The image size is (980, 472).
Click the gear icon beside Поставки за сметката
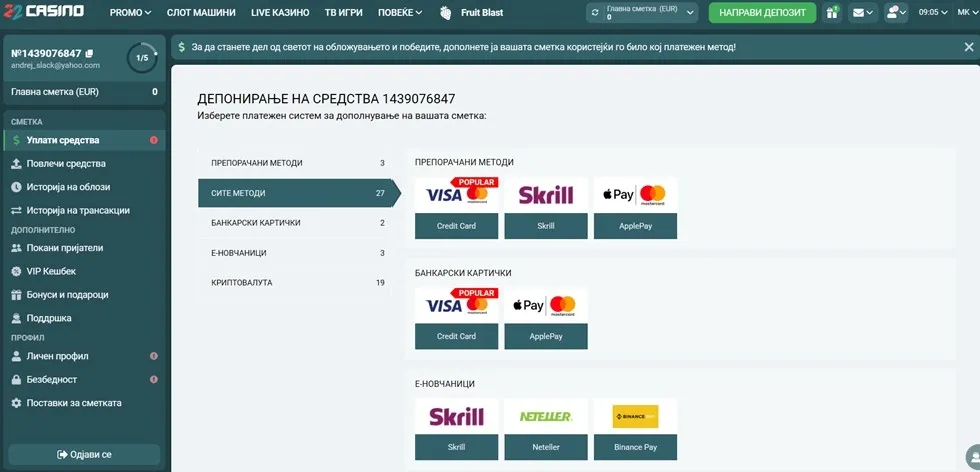coord(16,403)
